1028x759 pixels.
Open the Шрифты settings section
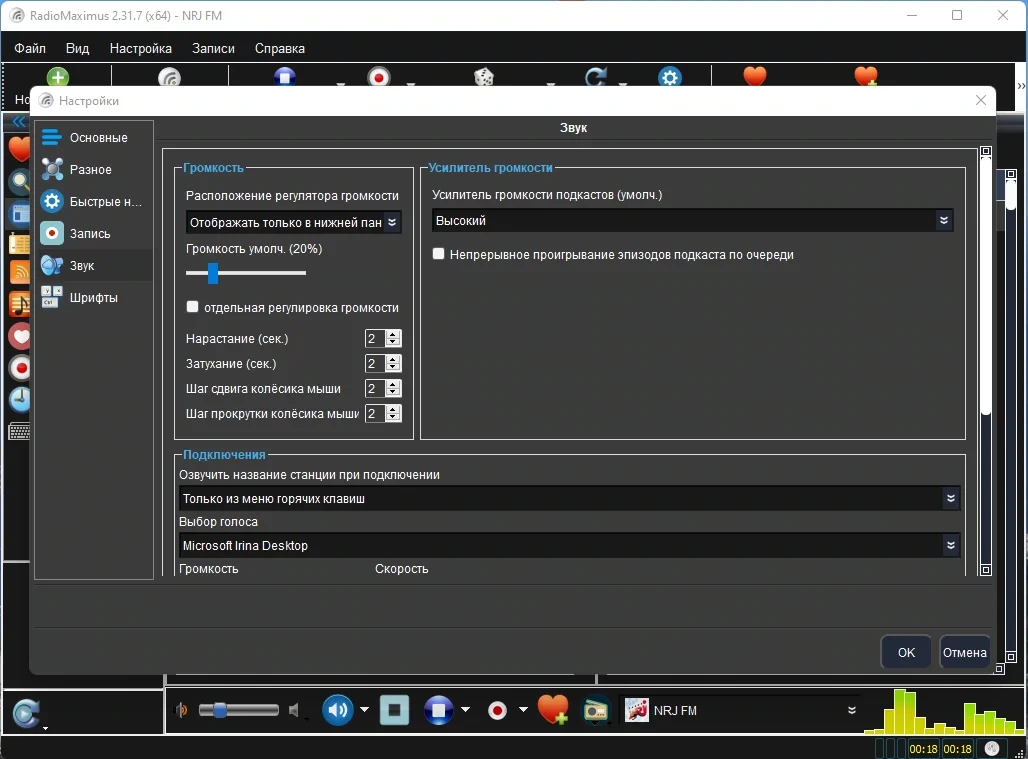[94, 298]
